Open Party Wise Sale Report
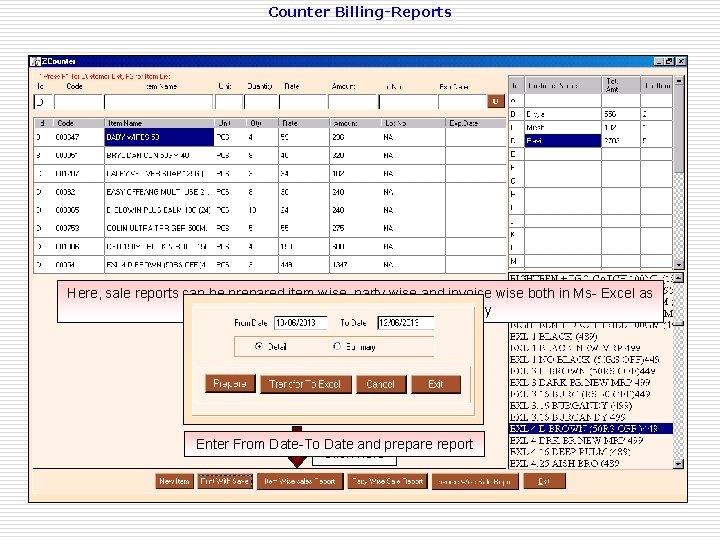720x540 pixels. click(x=388, y=481)
